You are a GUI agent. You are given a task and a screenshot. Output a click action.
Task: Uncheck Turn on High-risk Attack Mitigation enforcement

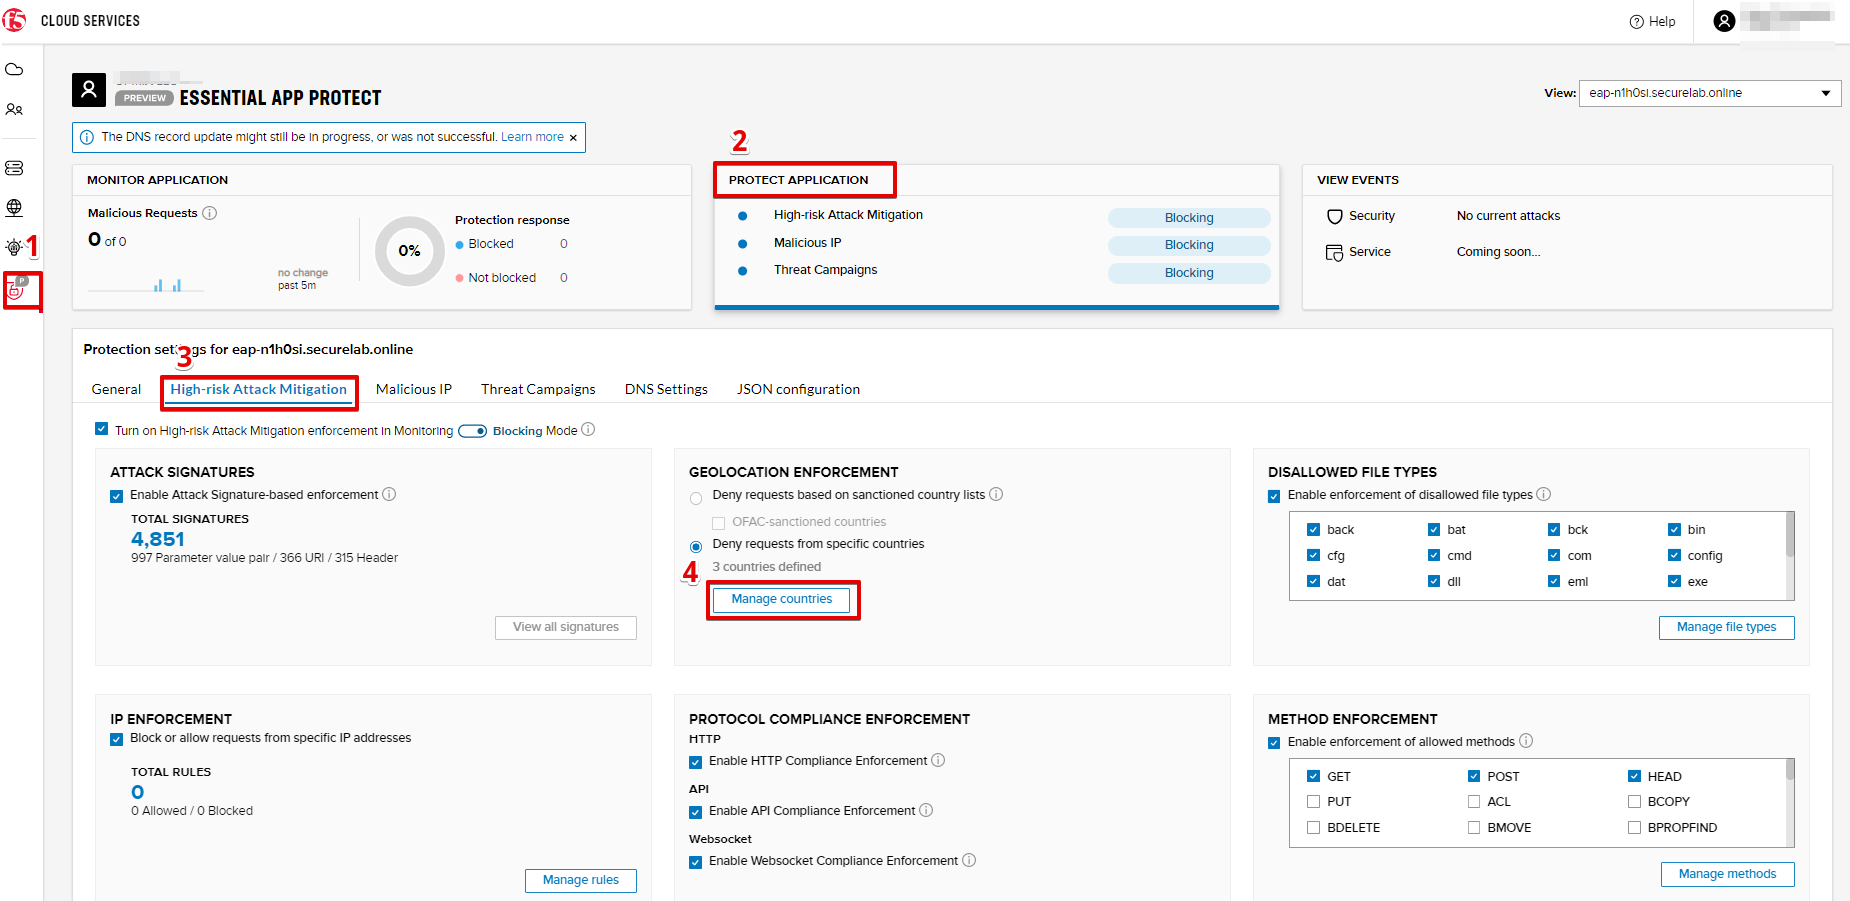(x=101, y=429)
